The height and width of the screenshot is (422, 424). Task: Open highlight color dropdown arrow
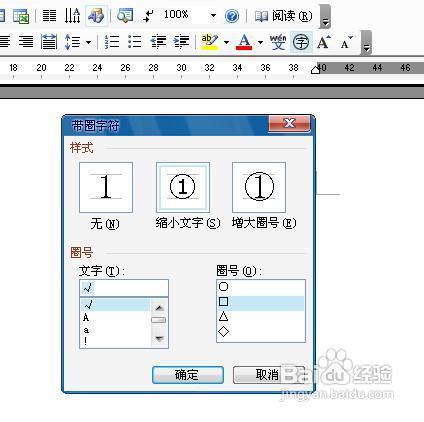227,42
